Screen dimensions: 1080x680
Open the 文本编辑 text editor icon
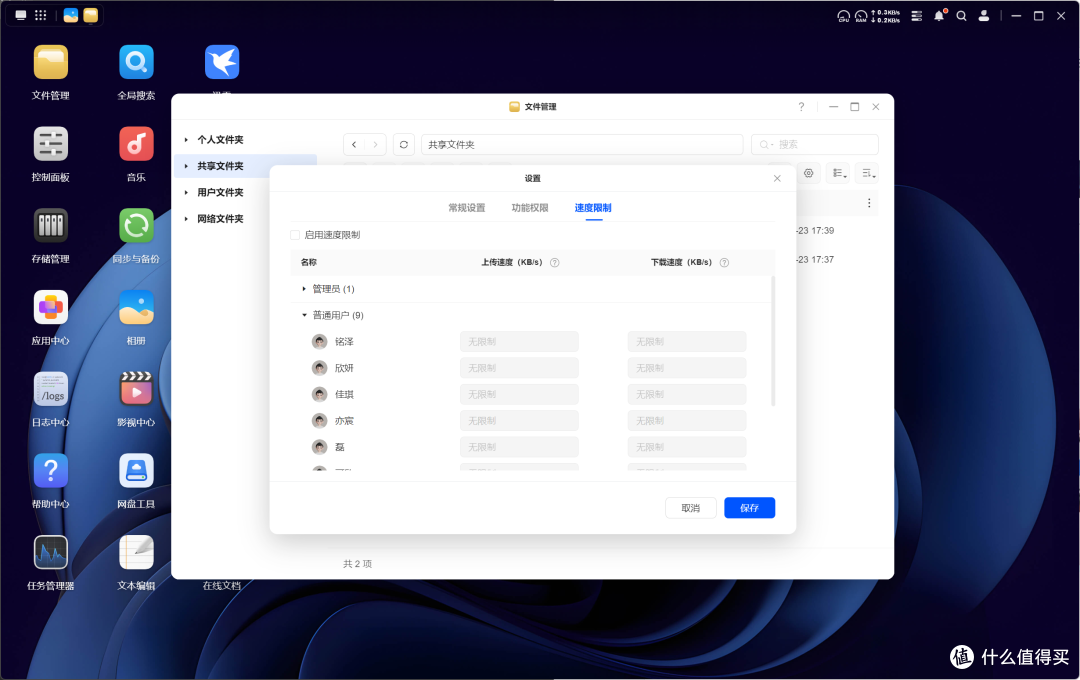[x=136, y=553]
